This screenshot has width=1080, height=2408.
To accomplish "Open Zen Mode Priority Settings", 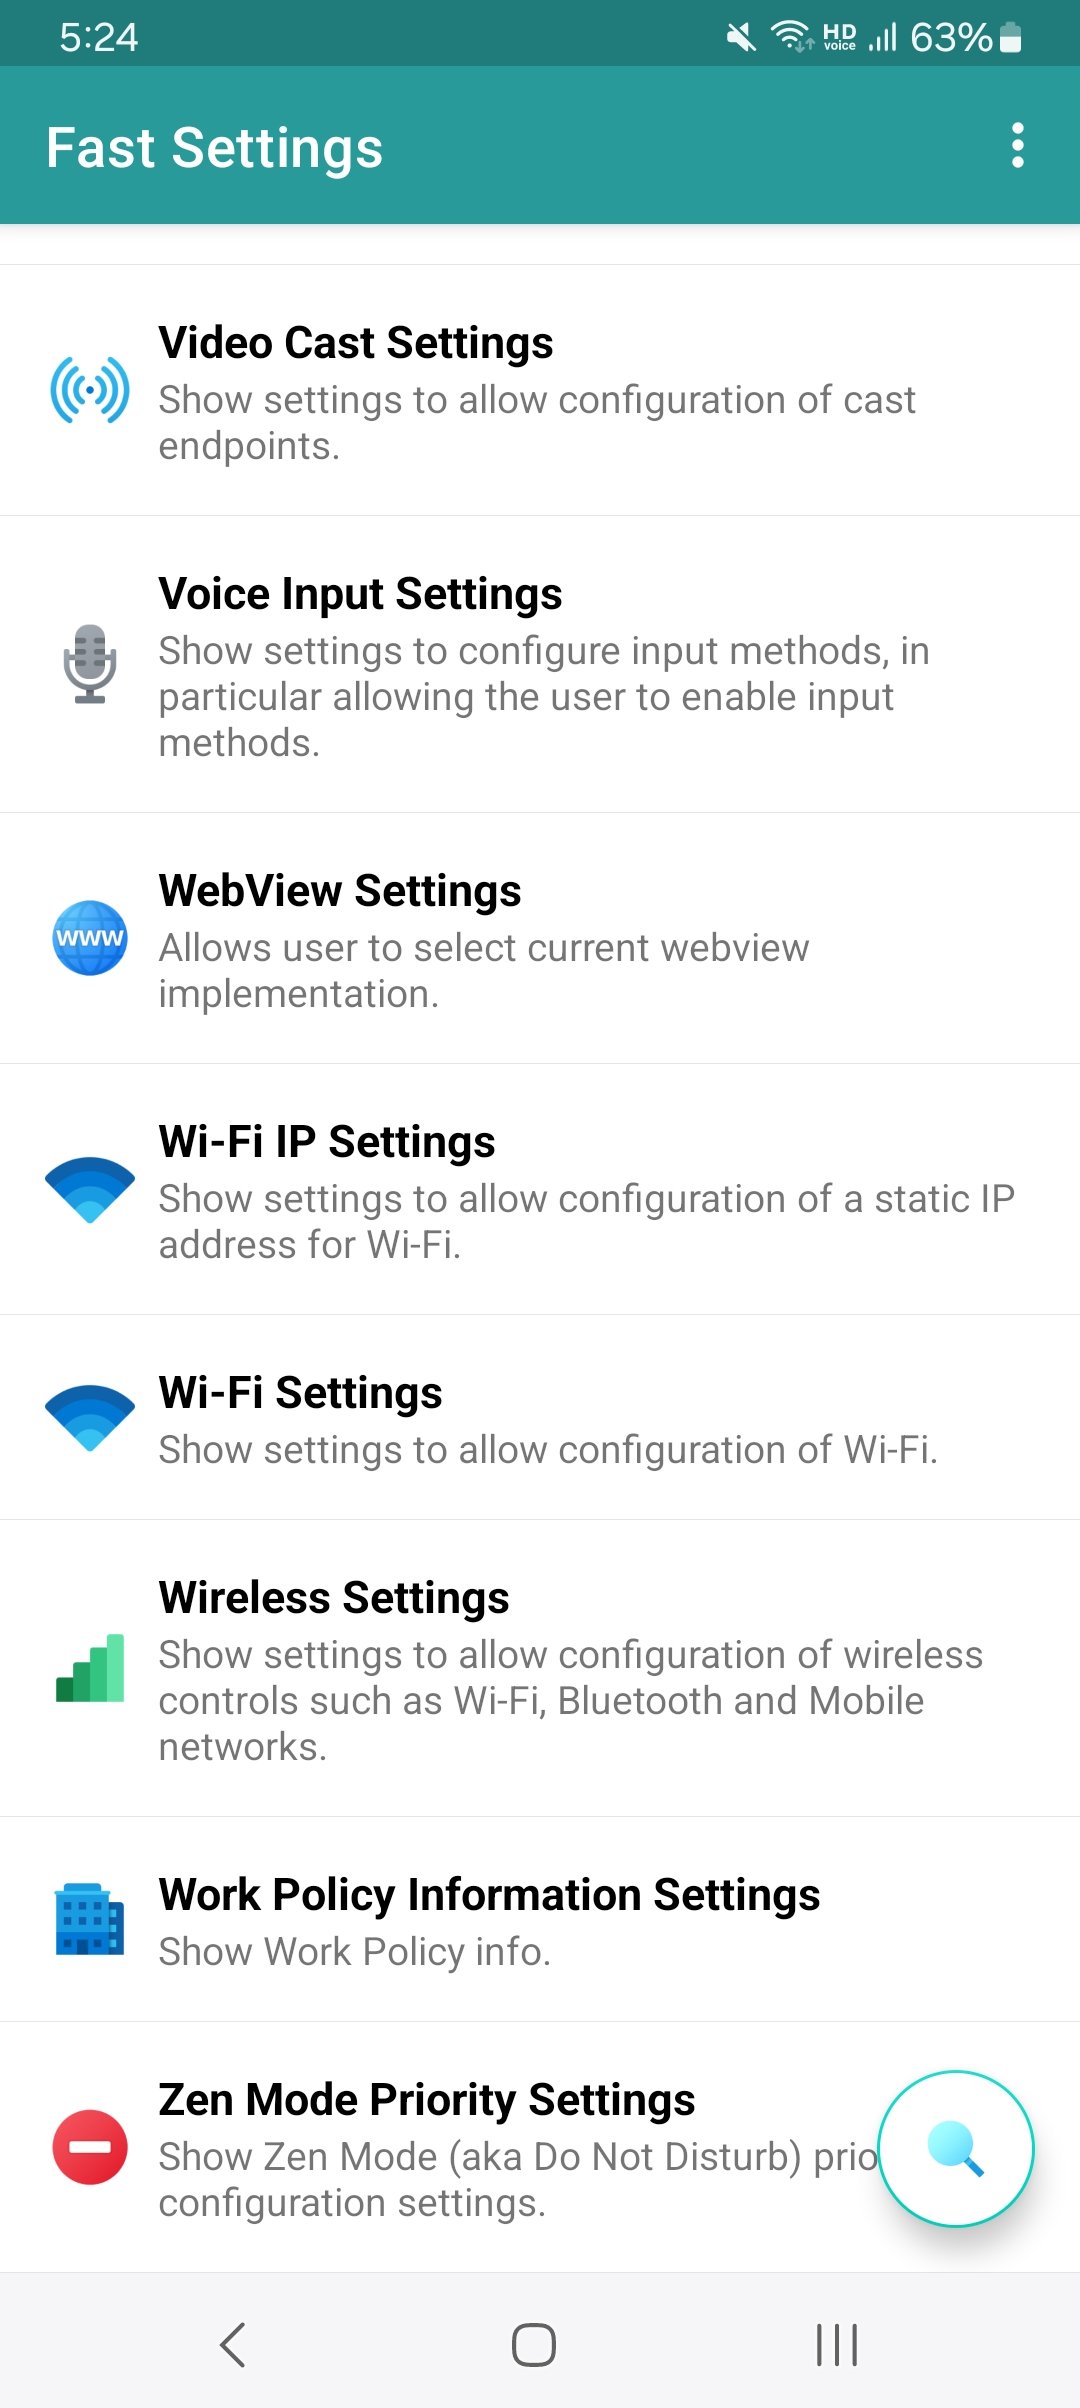I will pos(427,2100).
